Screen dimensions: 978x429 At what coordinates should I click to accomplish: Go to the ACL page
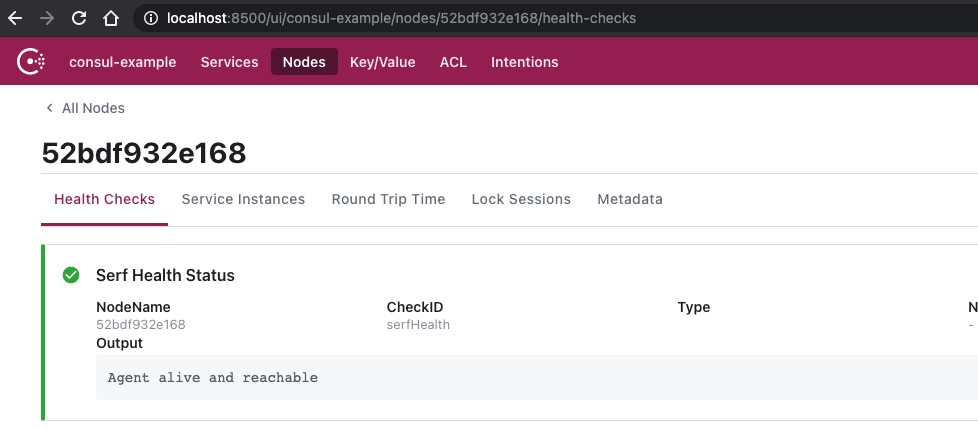click(453, 62)
